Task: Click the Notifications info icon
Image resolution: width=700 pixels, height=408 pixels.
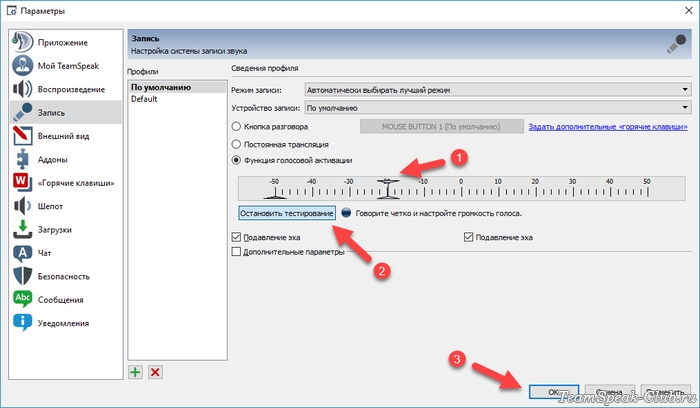Action: pyautogui.click(x=22, y=322)
